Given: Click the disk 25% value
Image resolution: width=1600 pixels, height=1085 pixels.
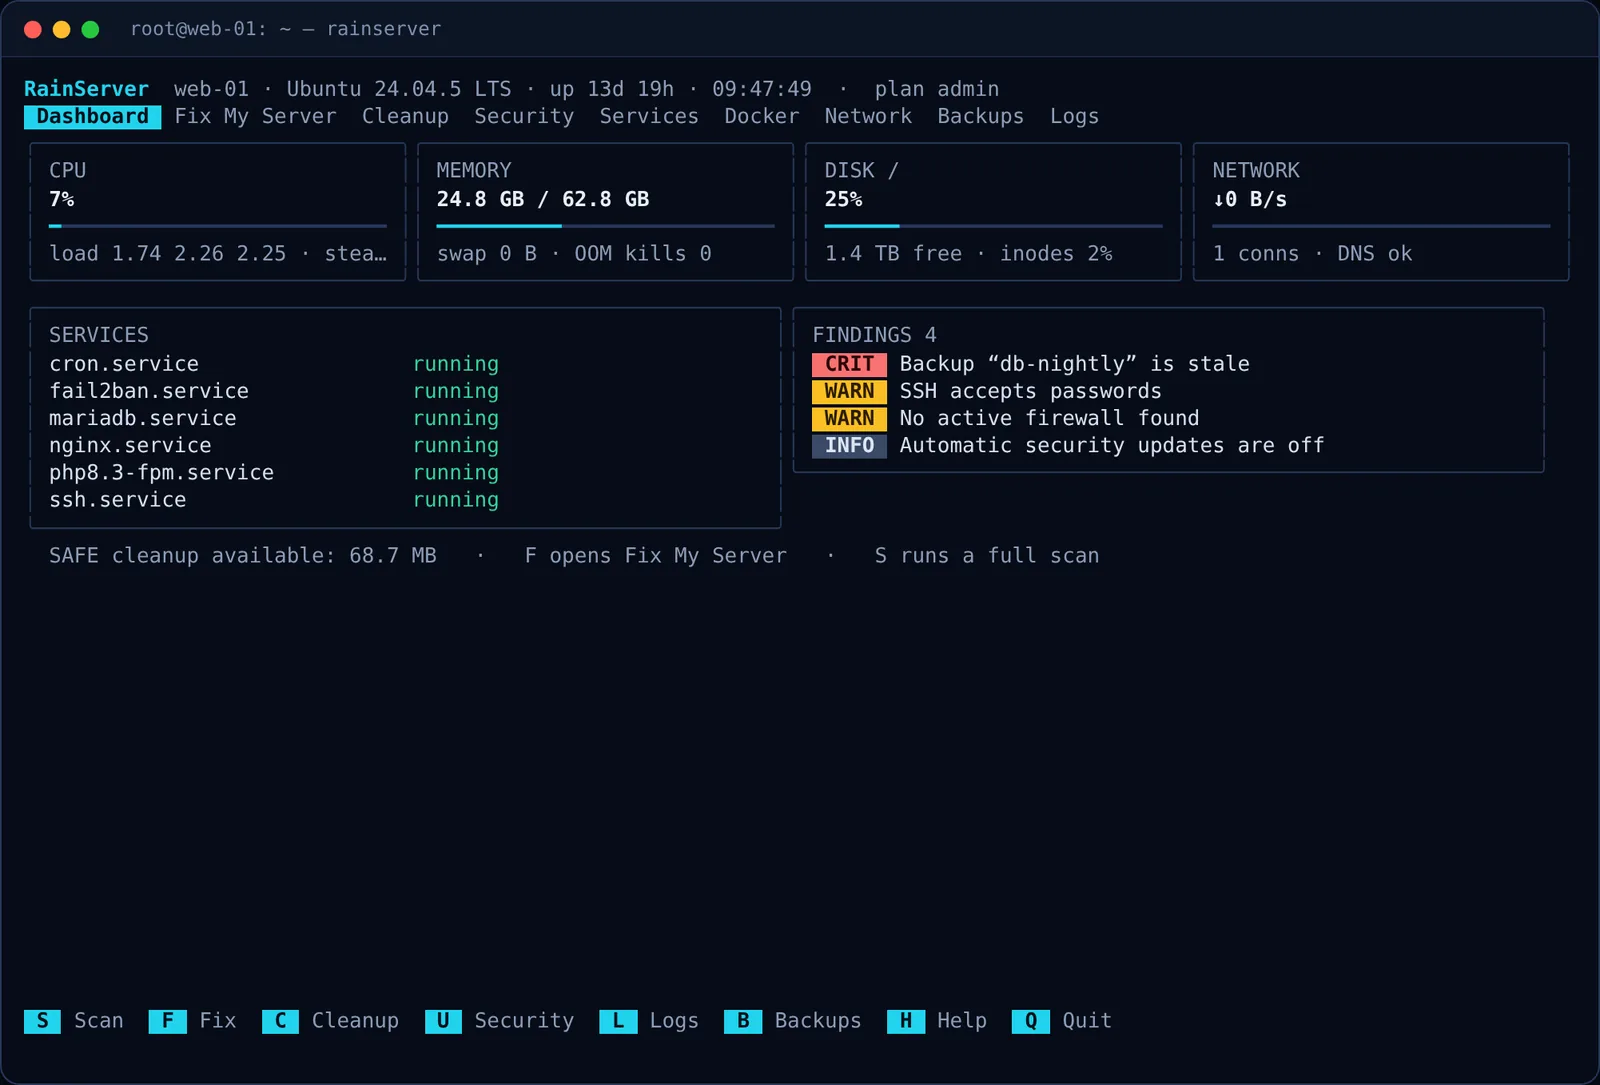Looking at the screenshot, I should pos(843,199).
